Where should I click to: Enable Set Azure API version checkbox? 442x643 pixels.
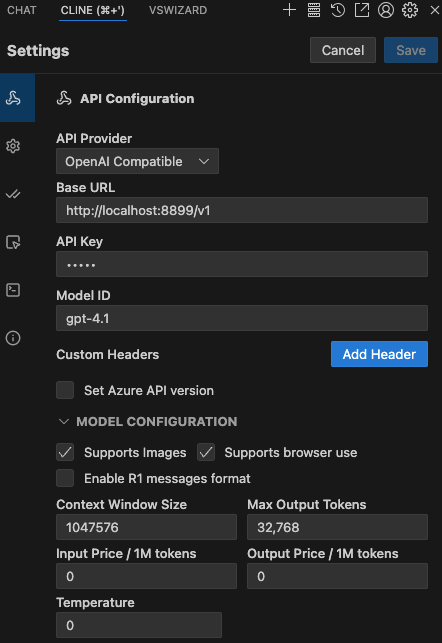pyautogui.click(x=65, y=390)
